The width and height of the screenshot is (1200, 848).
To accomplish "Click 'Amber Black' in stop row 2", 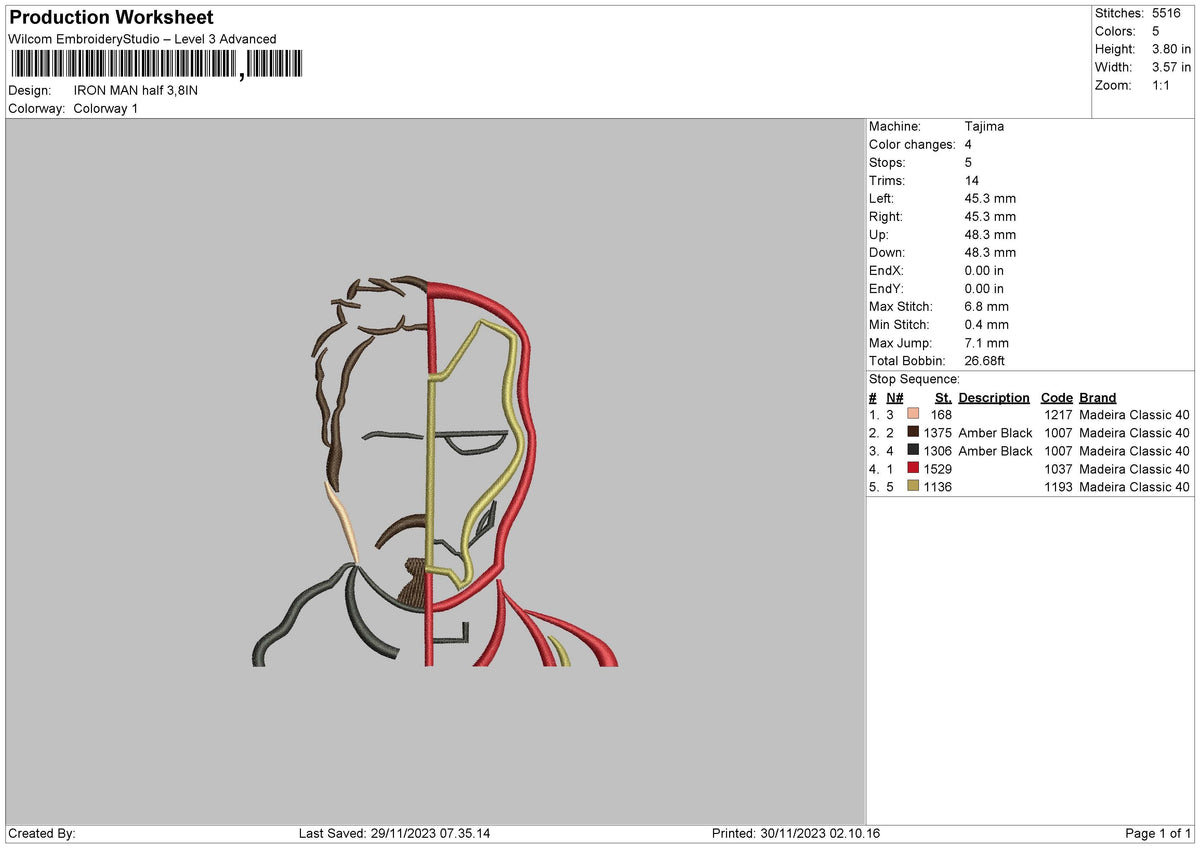I will [x=995, y=433].
